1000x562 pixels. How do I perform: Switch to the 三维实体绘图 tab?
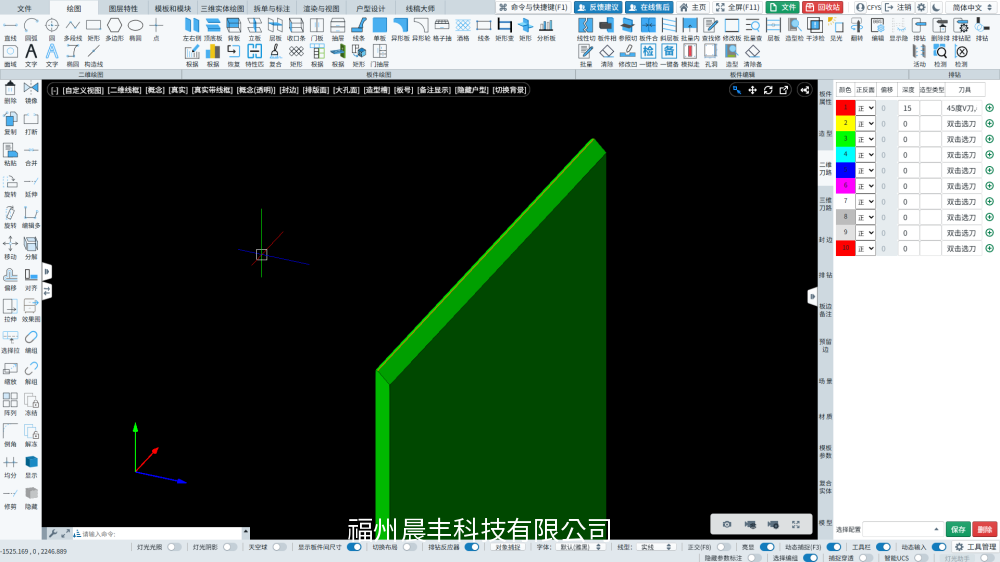[223, 8]
